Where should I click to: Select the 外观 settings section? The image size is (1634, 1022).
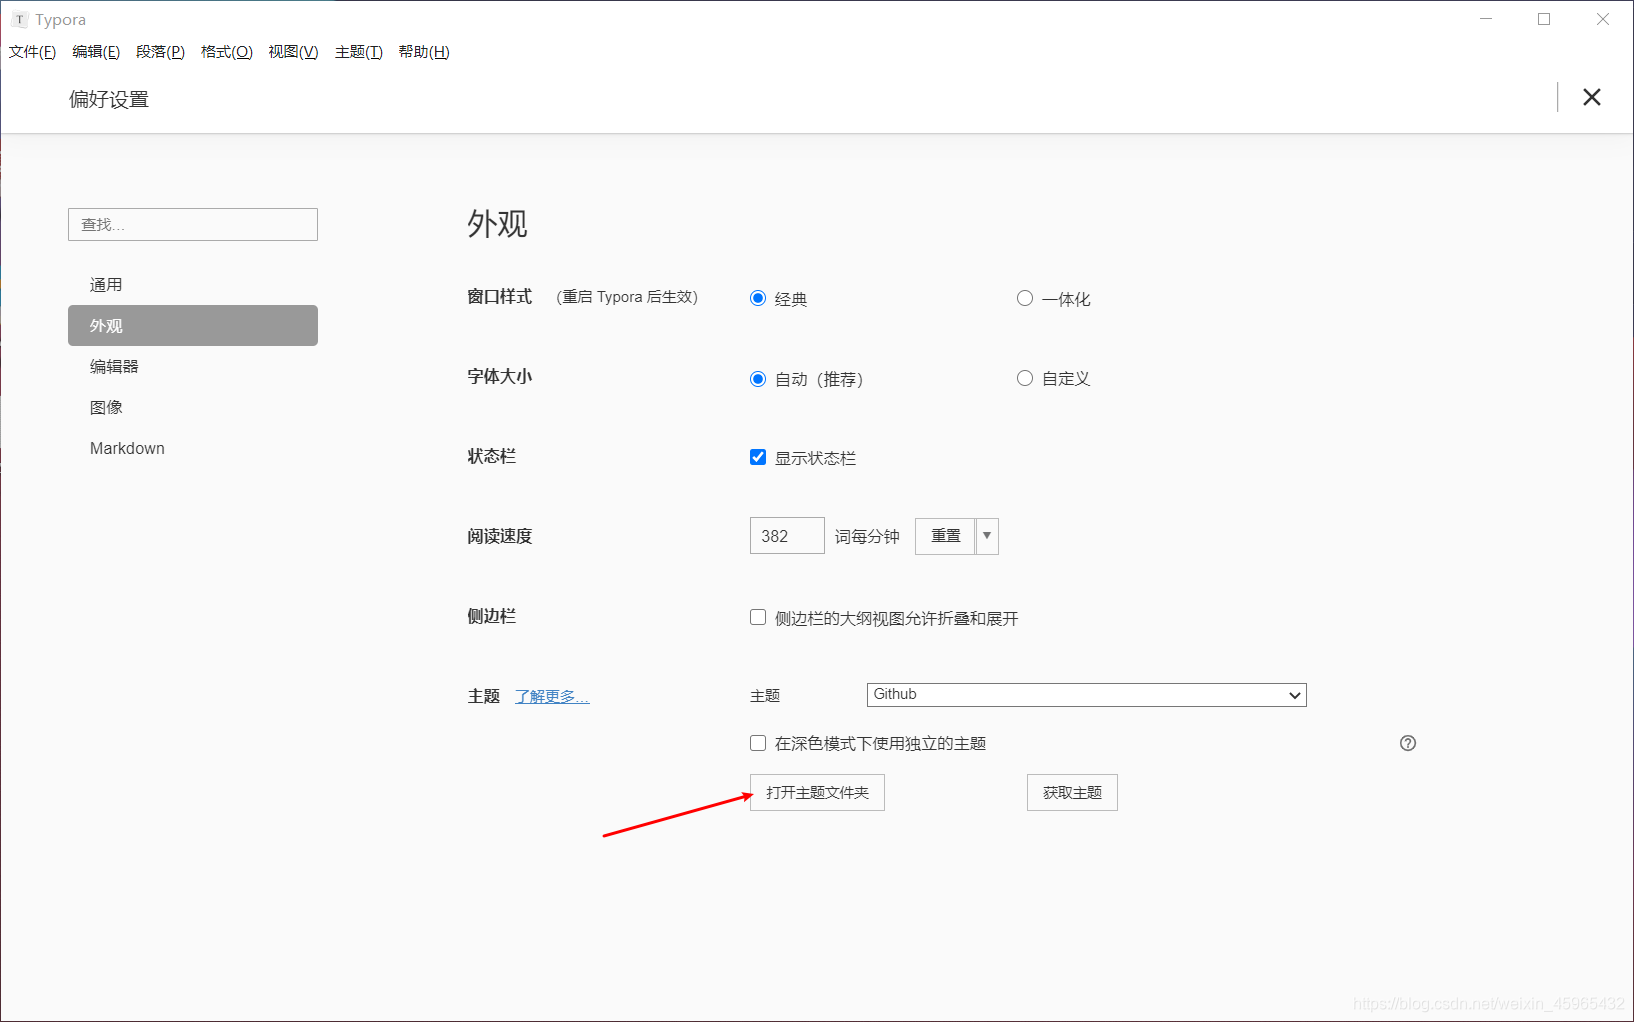pyautogui.click(x=193, y=326)
